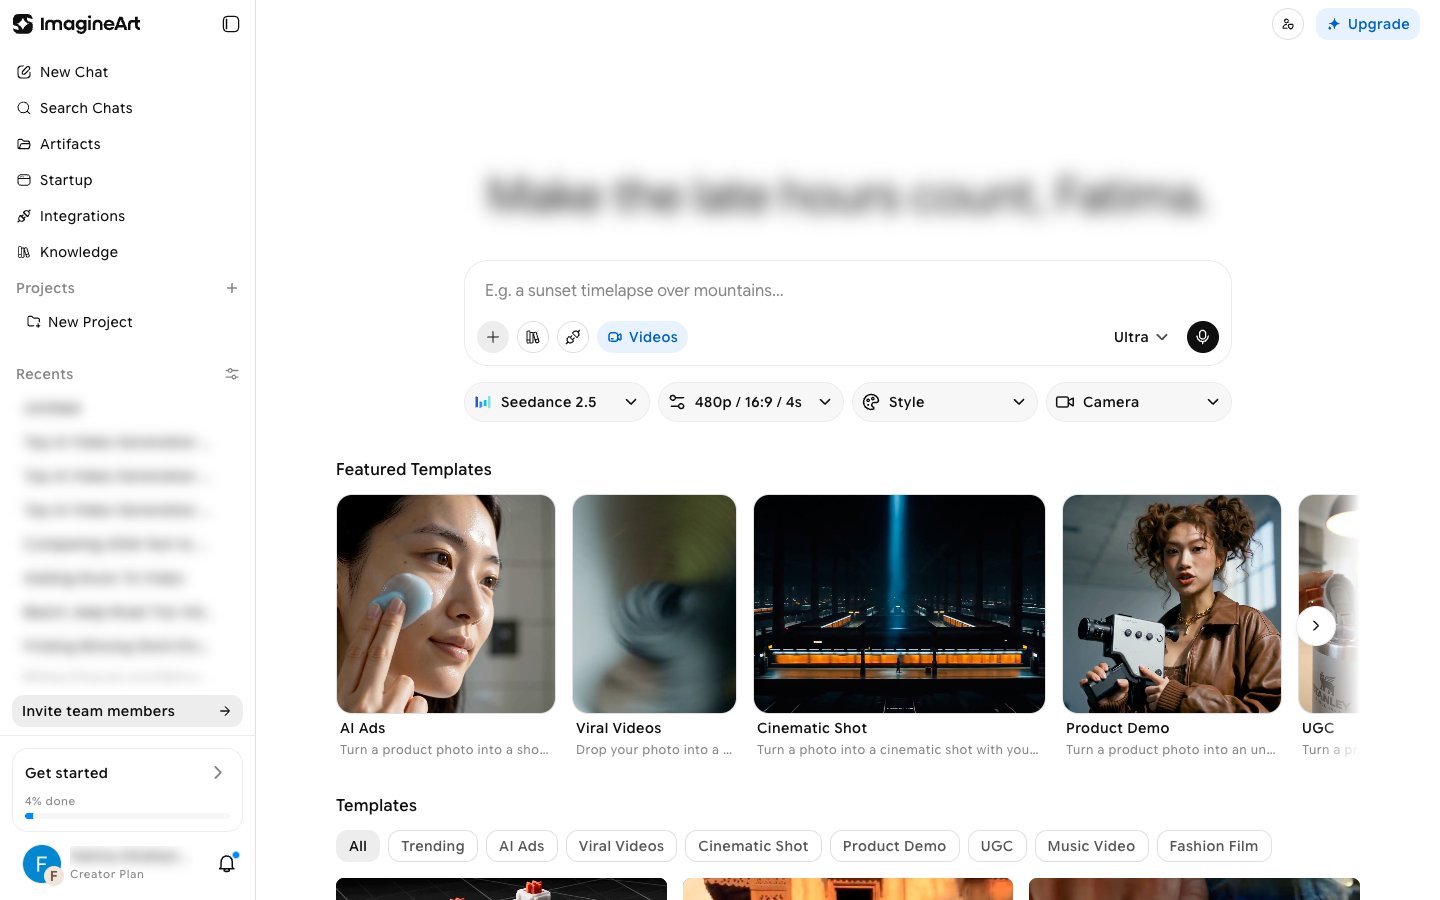This screenshot has width=1440, height=900.
Task: Focus the video prompt input field
Action: tap(848, 290)
